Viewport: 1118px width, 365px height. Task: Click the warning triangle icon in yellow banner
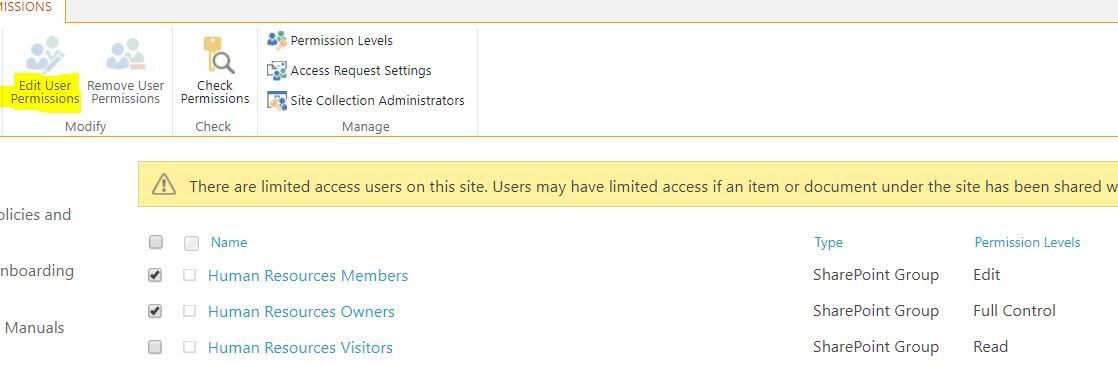click(164, 185)
